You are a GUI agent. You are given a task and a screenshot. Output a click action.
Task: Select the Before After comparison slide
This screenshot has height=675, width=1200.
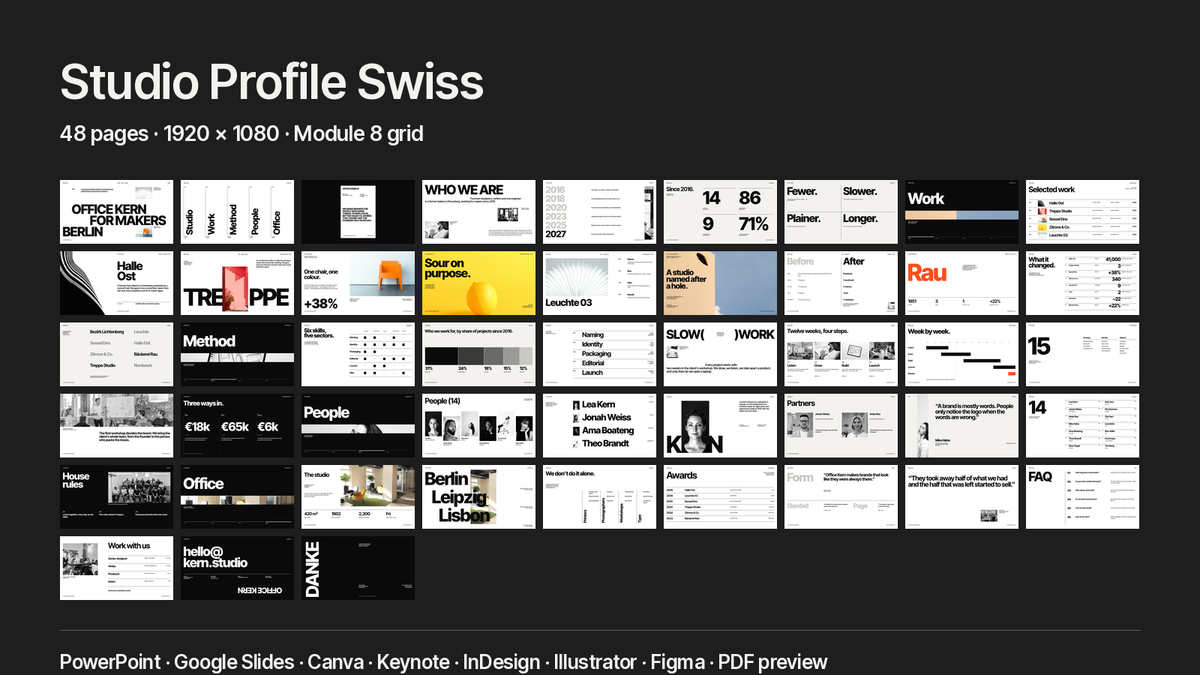[841, 283]
